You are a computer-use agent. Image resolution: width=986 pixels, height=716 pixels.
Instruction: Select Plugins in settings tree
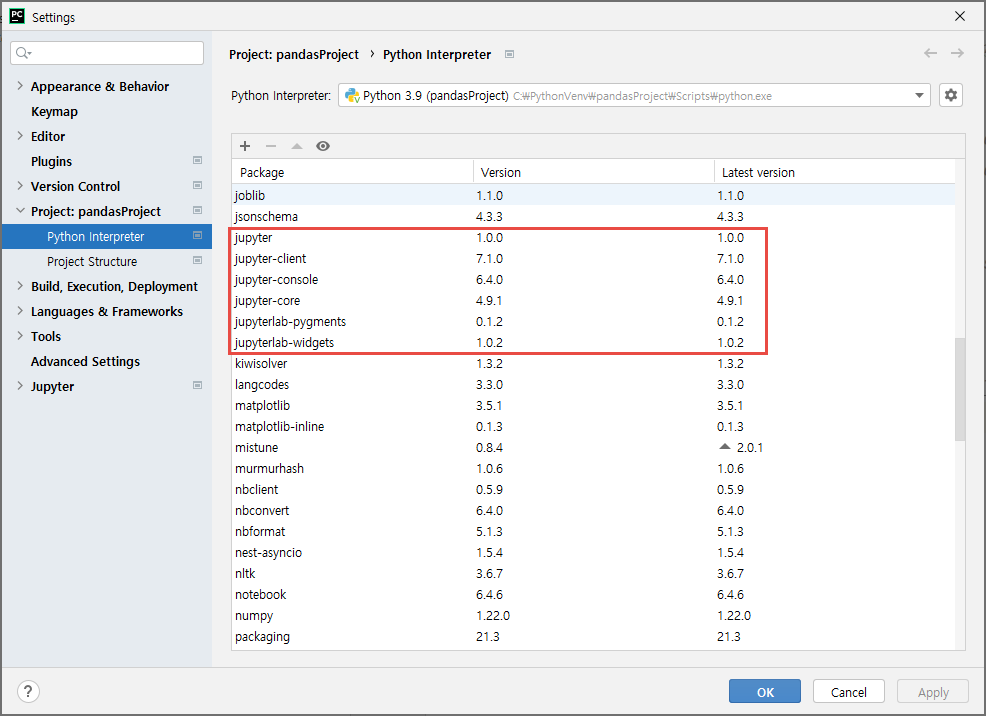[52, 162]
